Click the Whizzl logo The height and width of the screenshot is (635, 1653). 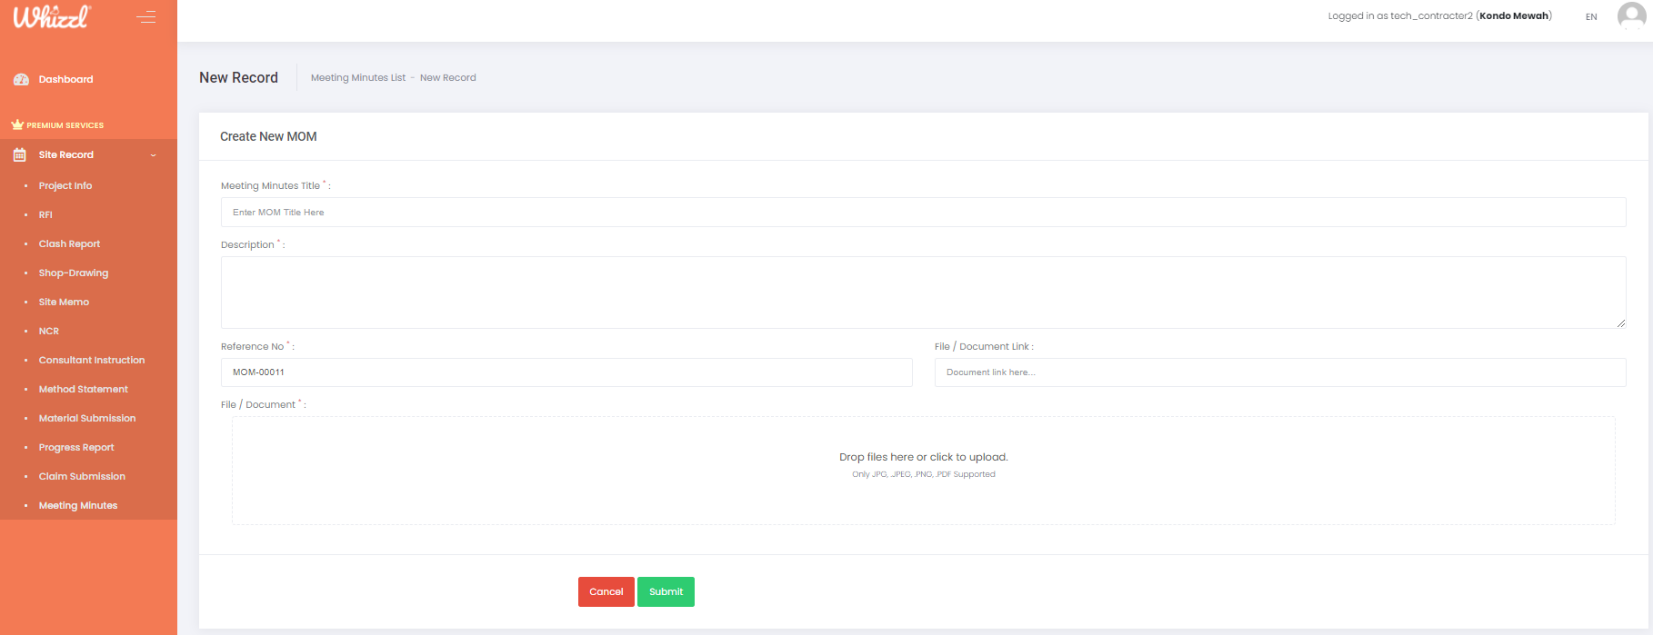52,17
